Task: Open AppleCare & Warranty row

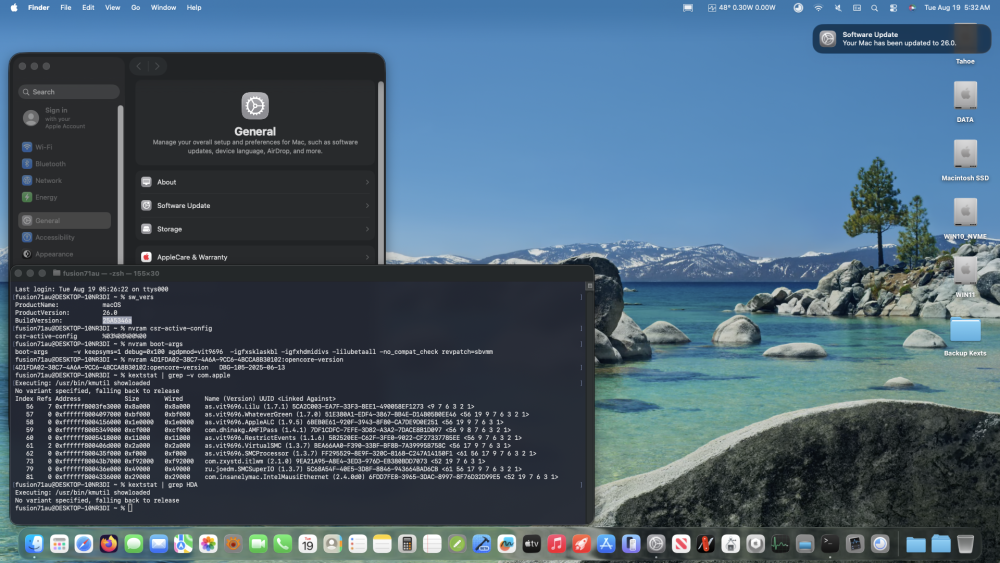Action: (x=255, y=257)
